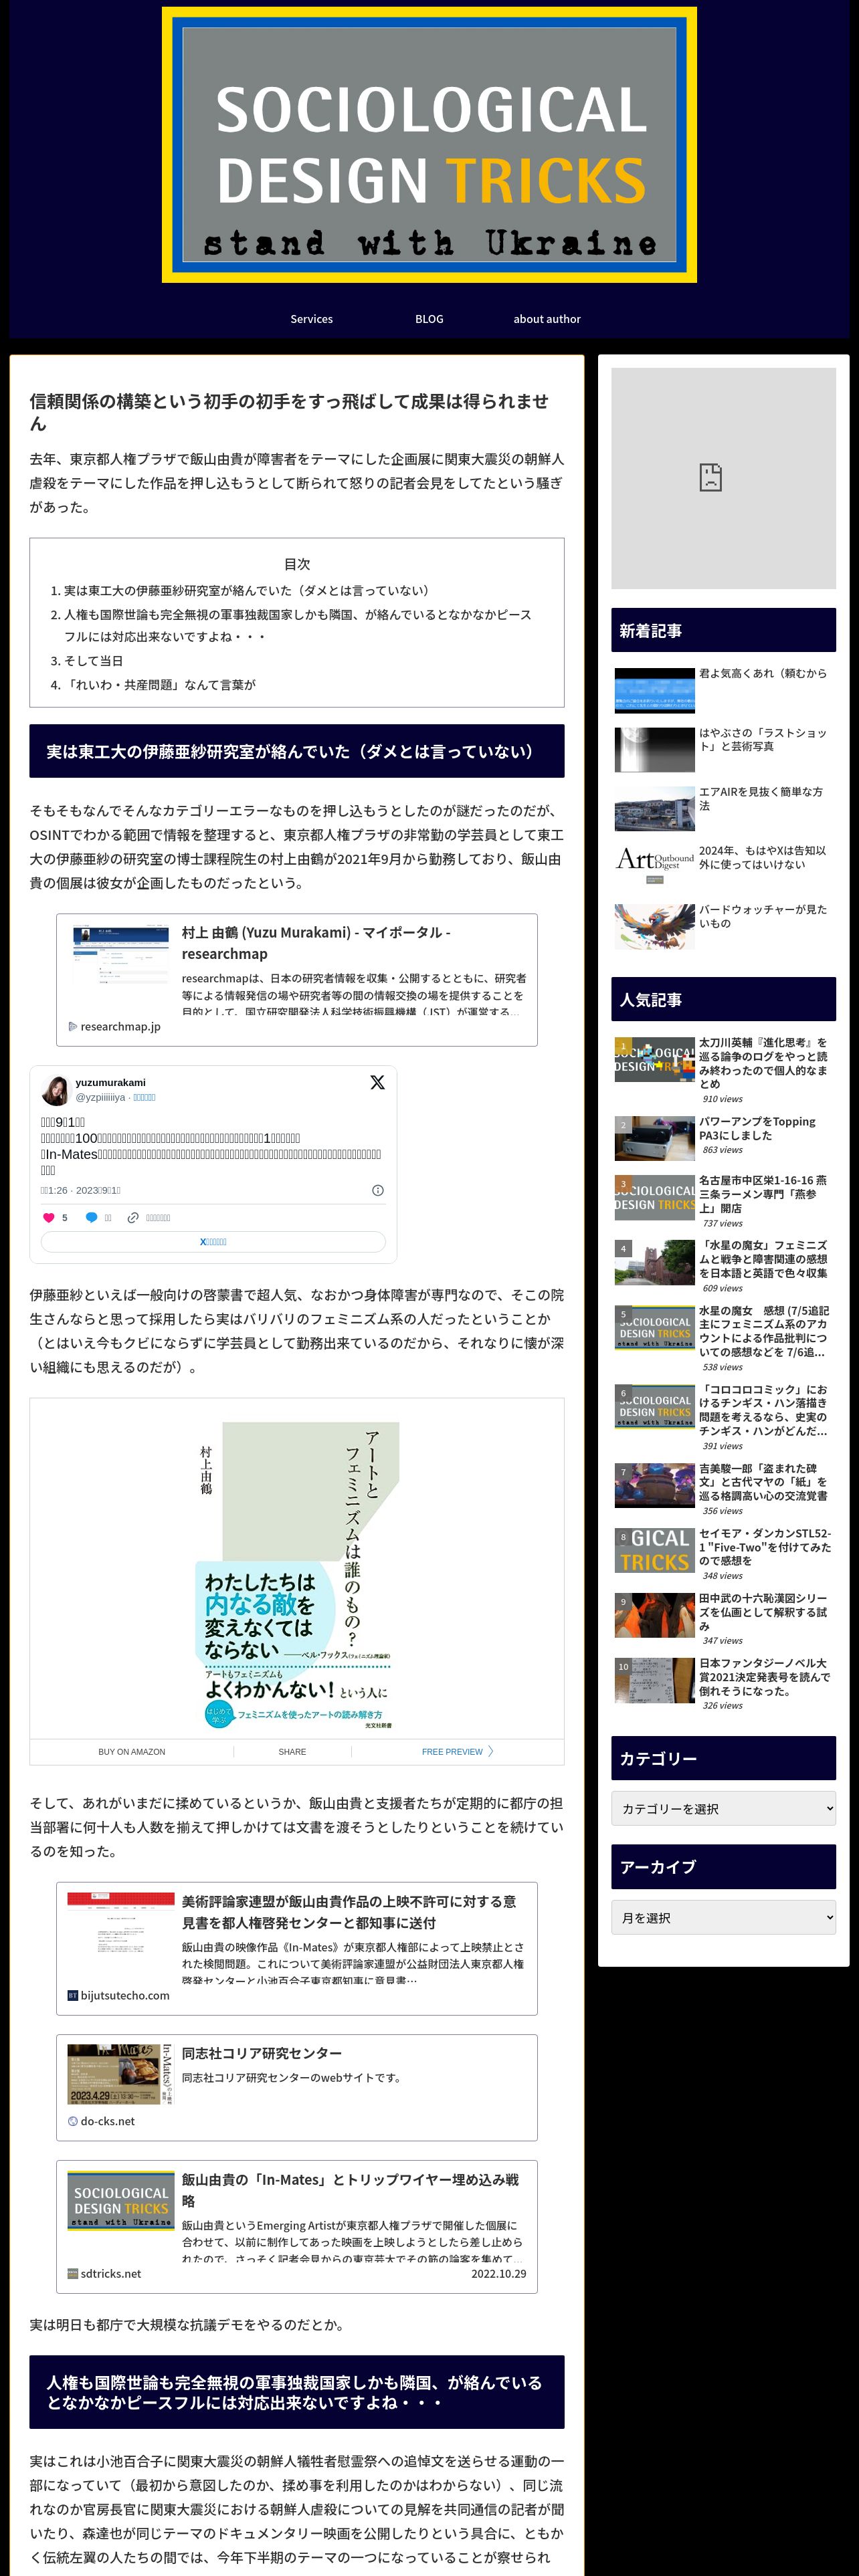Jump to contents item 4 「れいわ・共産問題」
Image resolution: width=859 pixels, height=2576 pixels.
pos(160,684)
